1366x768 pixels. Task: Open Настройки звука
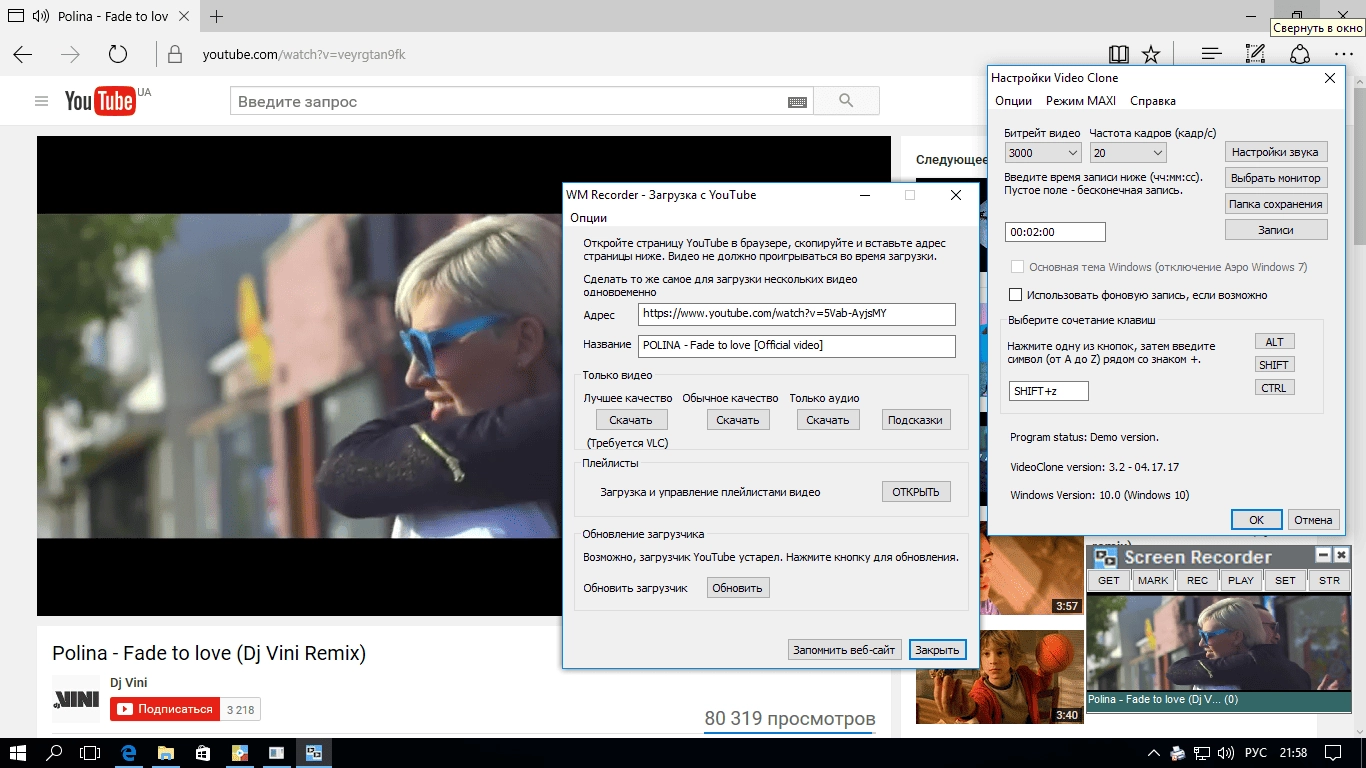(1276, 152)
